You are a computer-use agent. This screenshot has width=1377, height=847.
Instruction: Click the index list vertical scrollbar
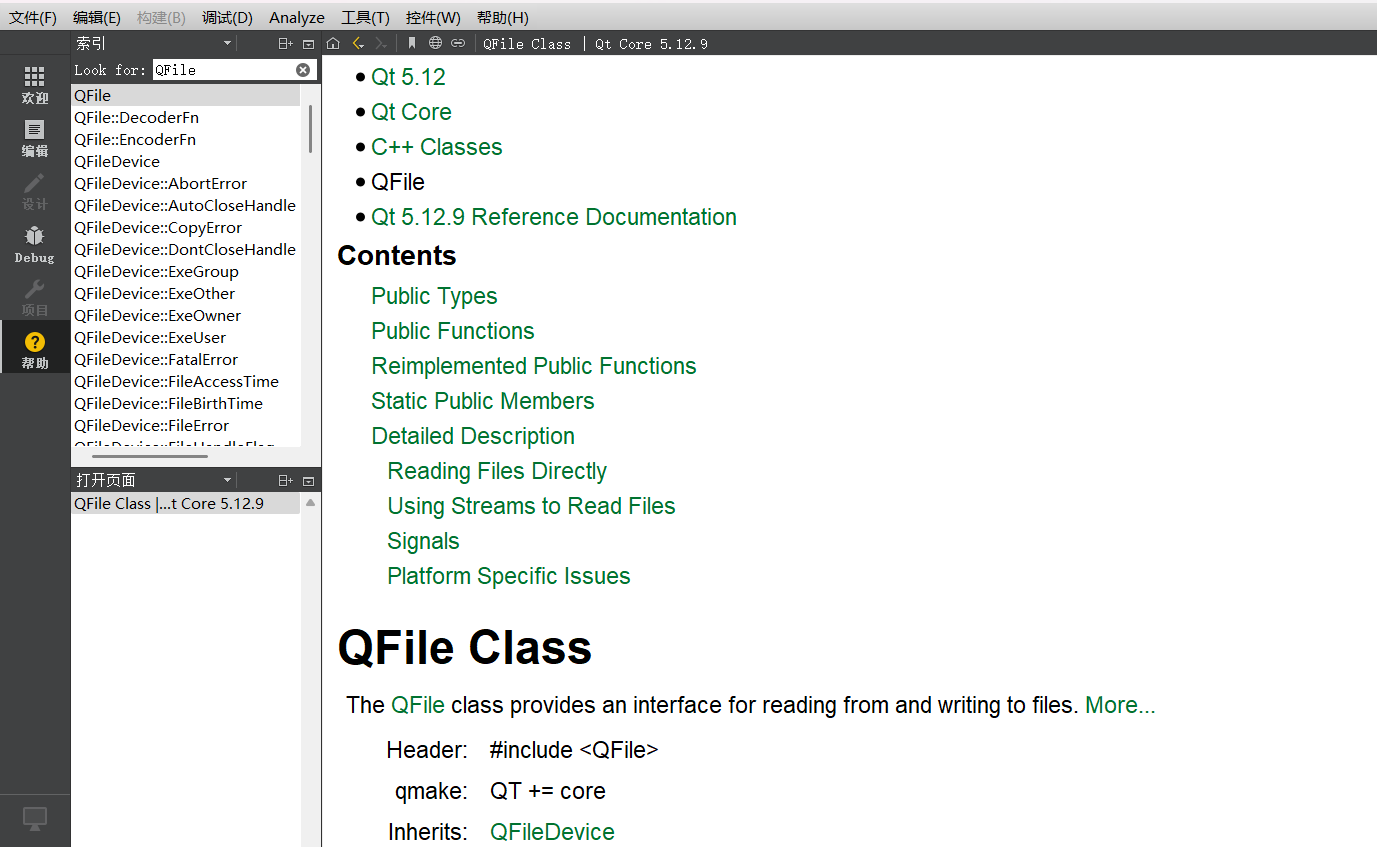310,128
